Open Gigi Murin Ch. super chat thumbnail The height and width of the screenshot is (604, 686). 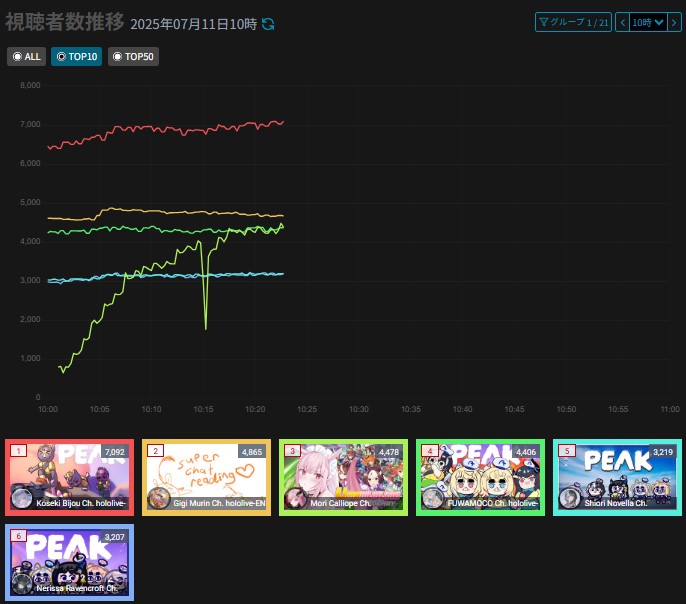206,478
